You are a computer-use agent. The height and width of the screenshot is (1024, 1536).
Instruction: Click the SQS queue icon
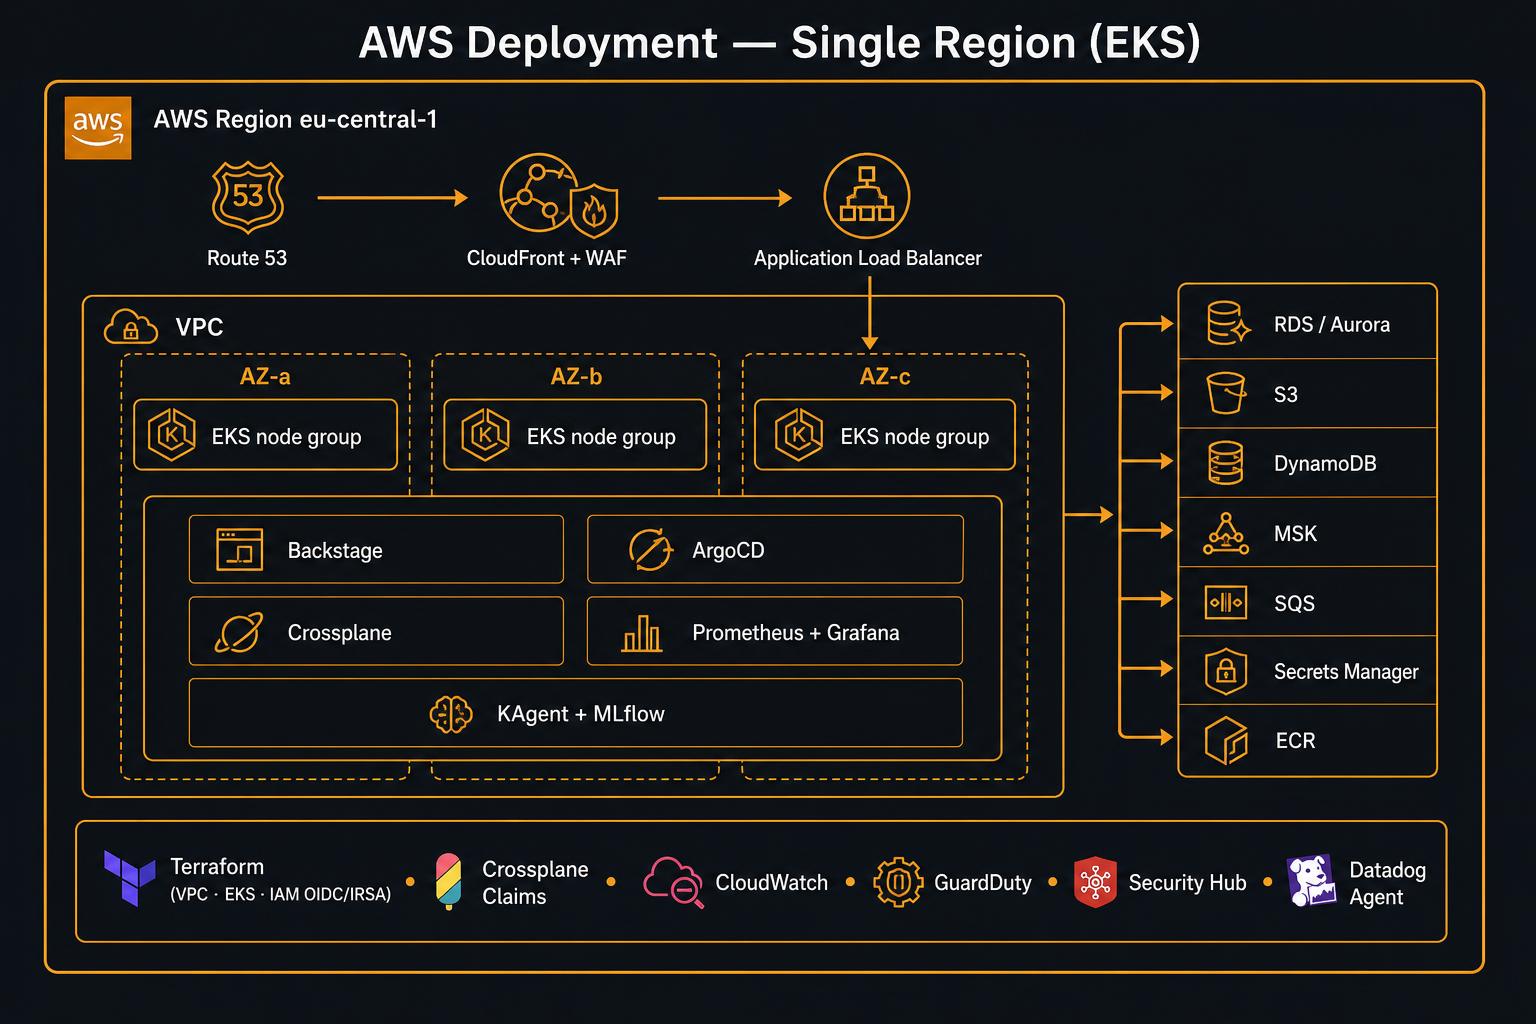[1226, 603]
